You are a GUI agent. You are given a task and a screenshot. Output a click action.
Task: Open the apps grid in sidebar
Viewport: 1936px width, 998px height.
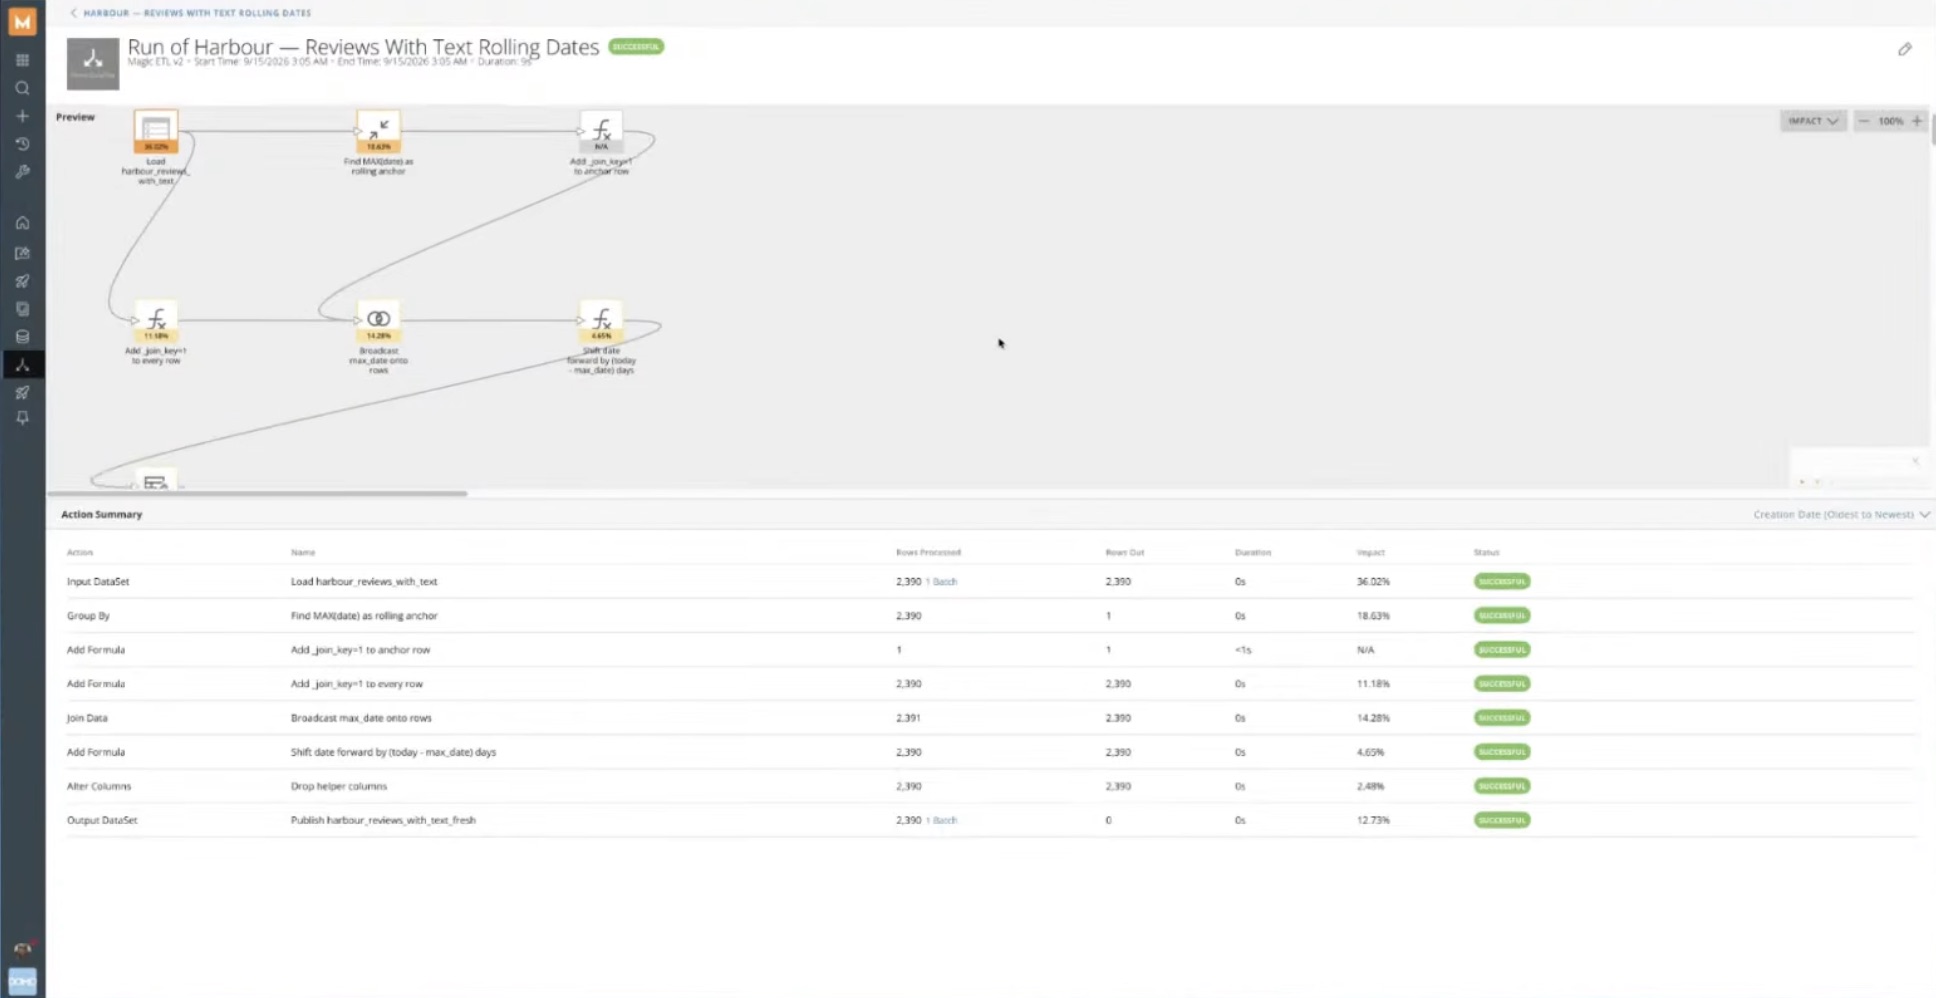click(x=22, y=60)
